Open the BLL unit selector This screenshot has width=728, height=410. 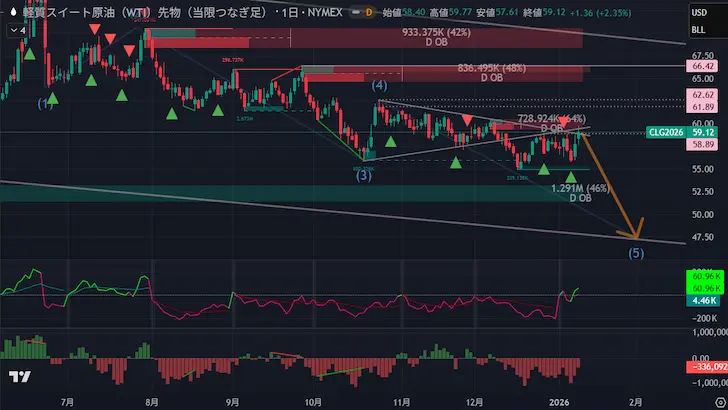(x=700, y=30)
